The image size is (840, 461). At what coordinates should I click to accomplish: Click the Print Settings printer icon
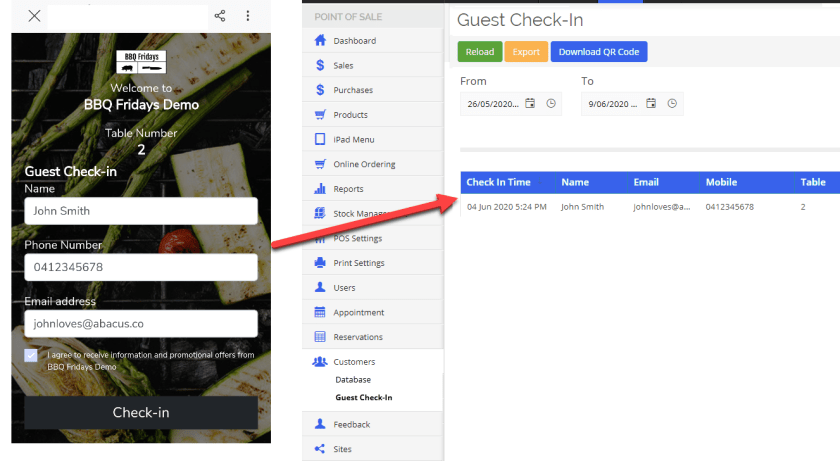tap(320, 263)
